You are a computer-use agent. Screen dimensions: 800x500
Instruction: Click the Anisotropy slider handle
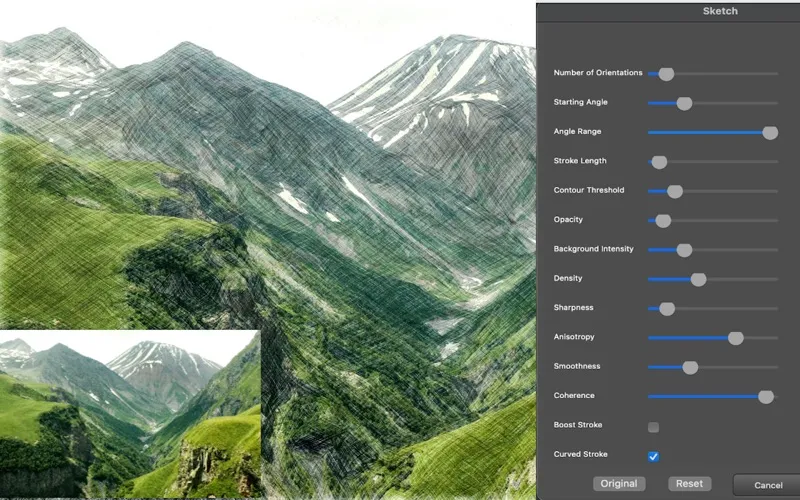click(735, 338)
